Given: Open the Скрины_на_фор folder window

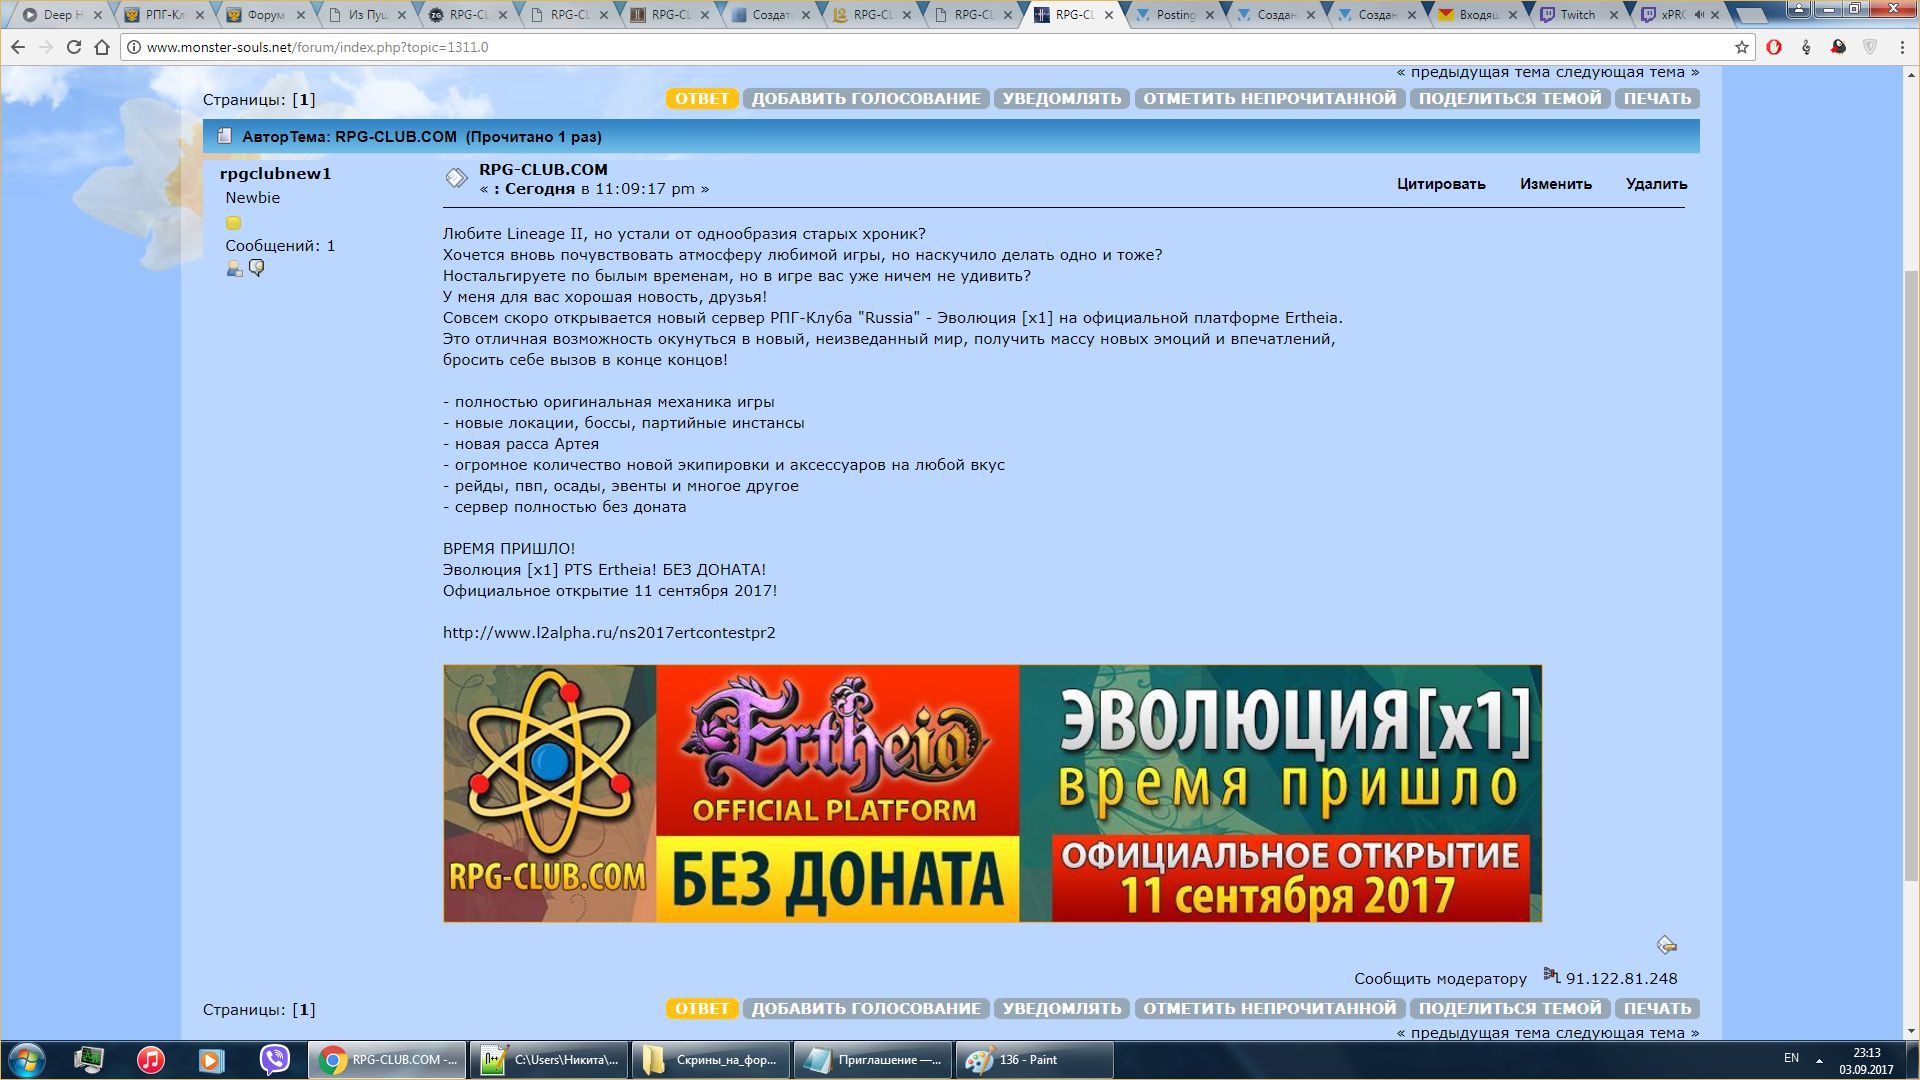Looking at the screenshot, I should pyautogui.click(x=711, y=1060).
